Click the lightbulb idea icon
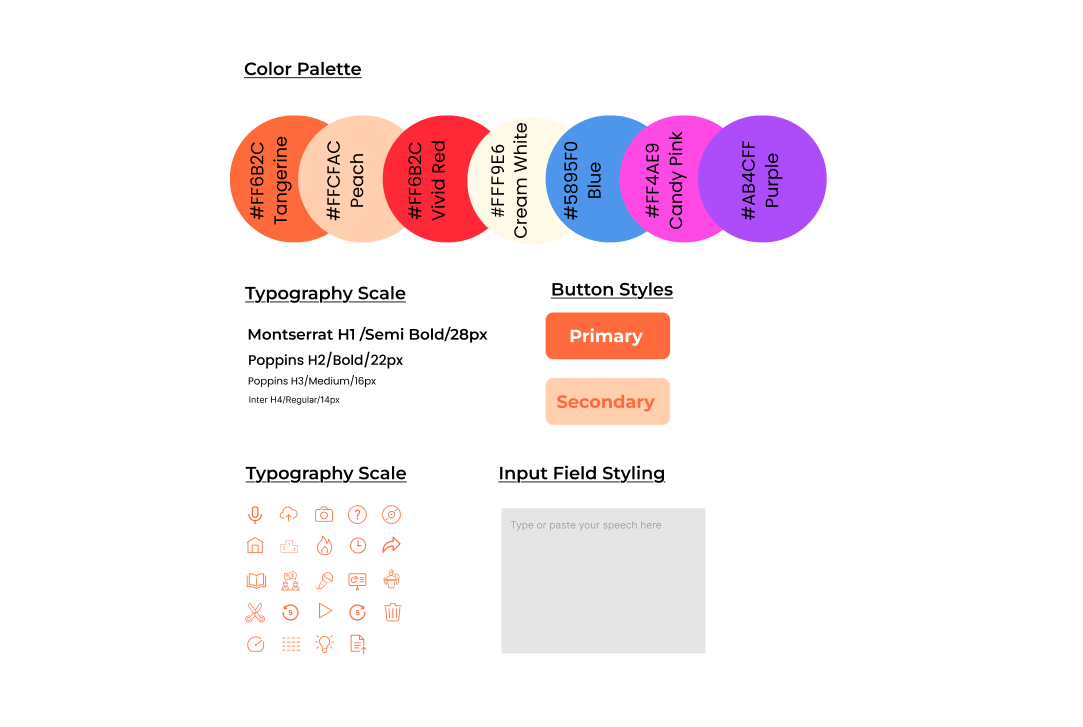This screenshot has width=1083, height=727. coord(324,644)
